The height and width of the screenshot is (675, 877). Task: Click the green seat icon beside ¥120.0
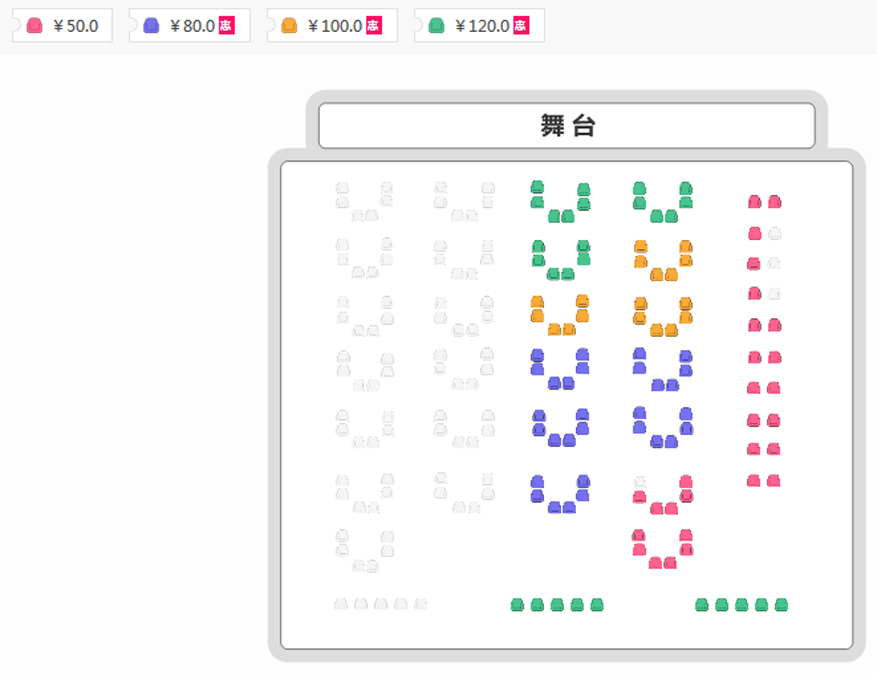(436, 26)
